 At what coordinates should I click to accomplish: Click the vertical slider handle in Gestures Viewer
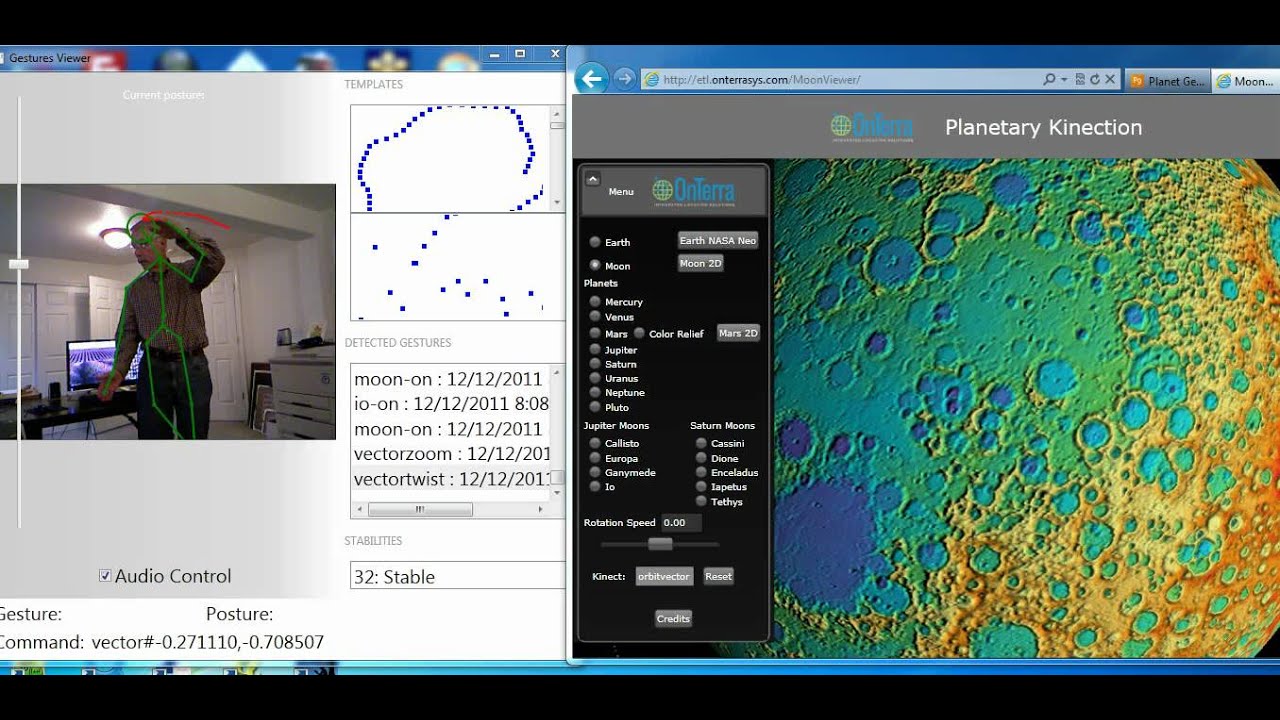click(18, 264)
